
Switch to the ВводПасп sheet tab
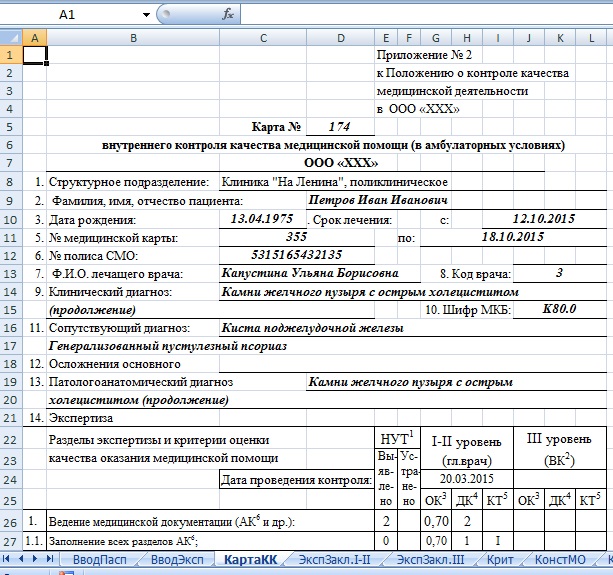click(100, 560)
